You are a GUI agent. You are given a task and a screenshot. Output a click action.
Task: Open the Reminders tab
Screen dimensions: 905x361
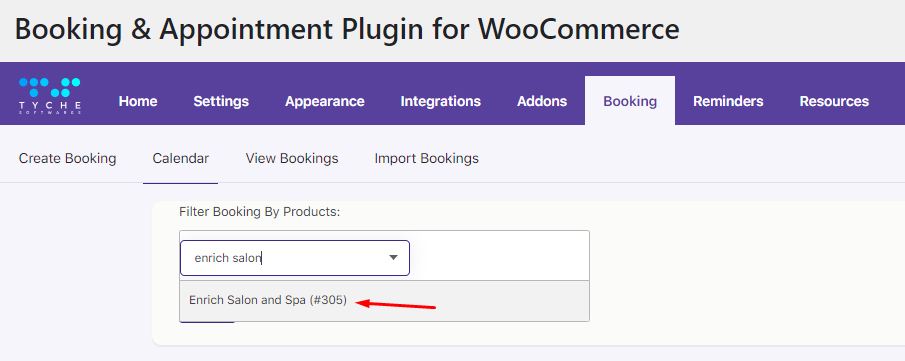pos(728,101)
